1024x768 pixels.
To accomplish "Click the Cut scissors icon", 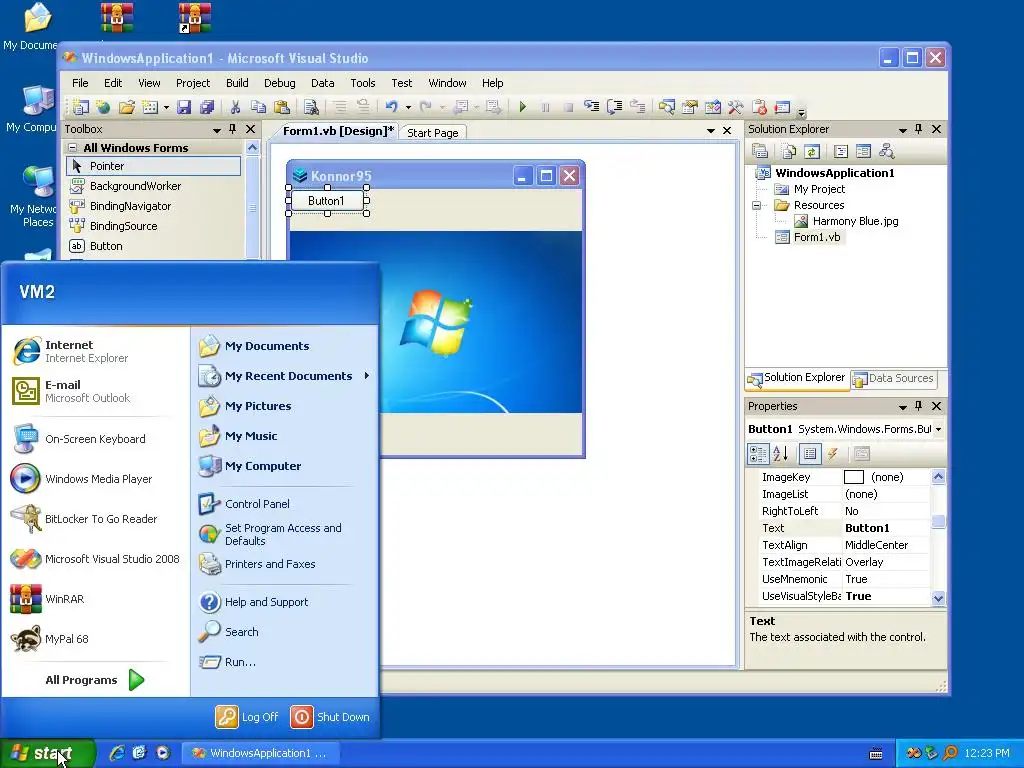I will (x=235, y=107).
